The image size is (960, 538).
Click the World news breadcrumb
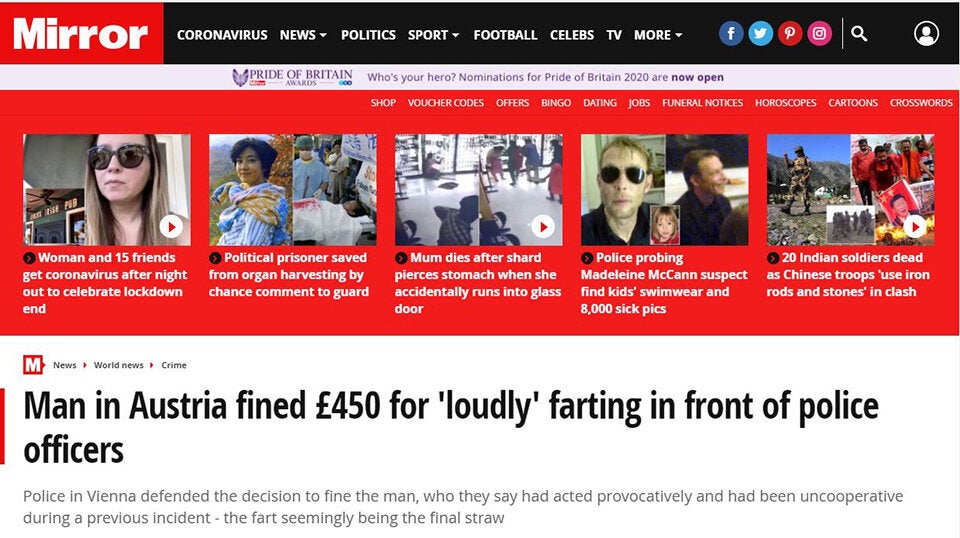[118, 366]
